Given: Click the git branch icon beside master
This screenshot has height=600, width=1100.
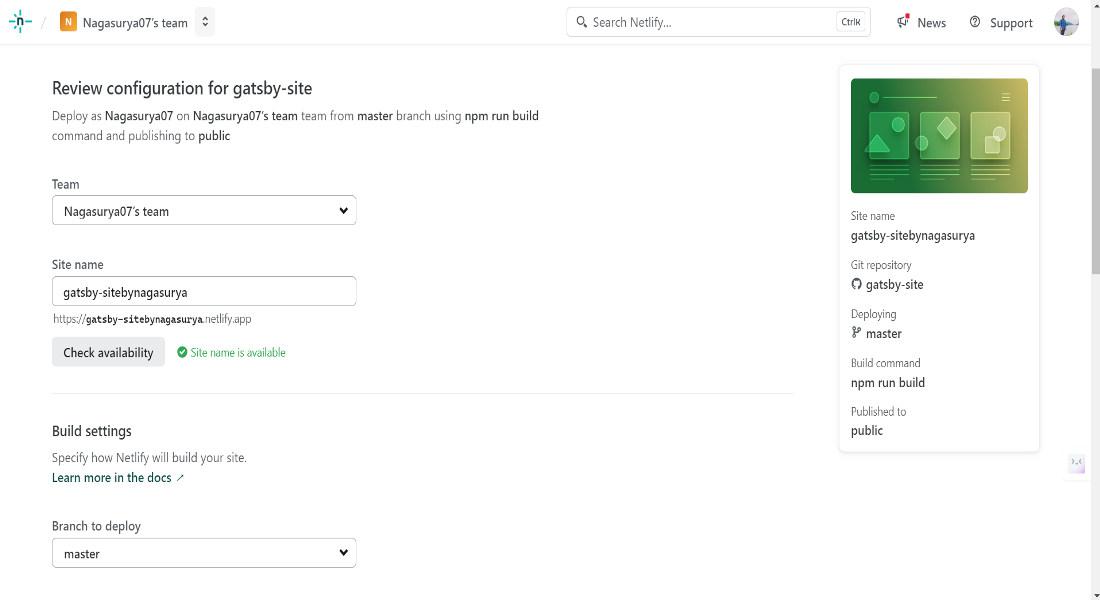Looking at the screenshot, I should point(857,333).
